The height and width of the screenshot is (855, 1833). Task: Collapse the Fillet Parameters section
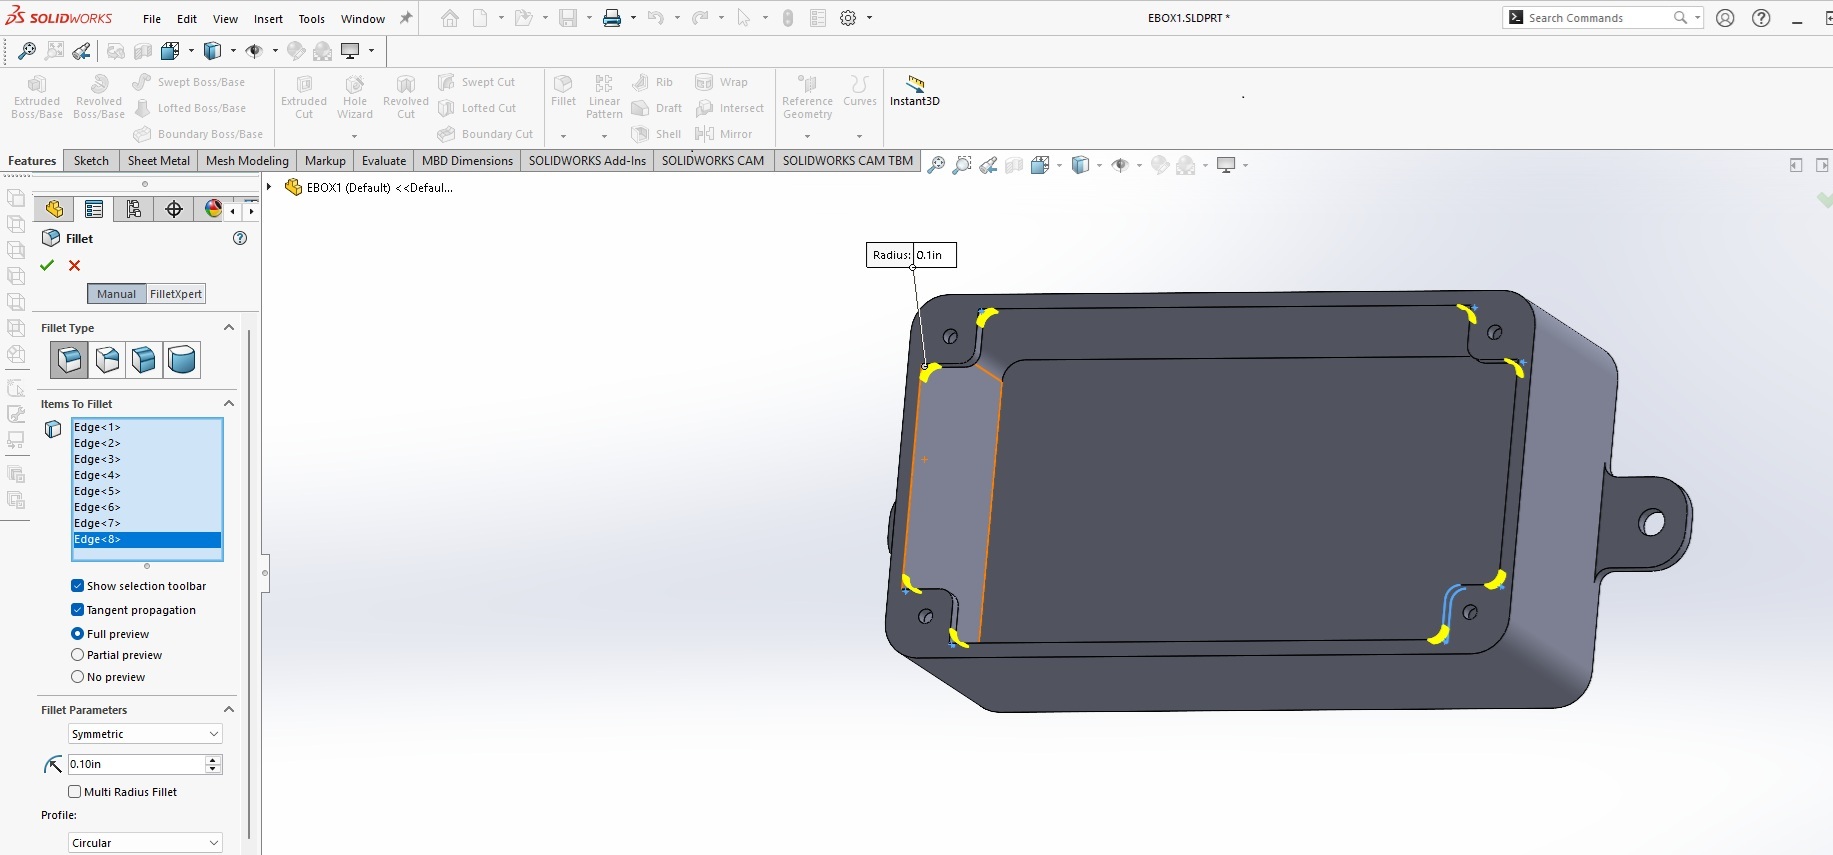[x=229, y=710]
